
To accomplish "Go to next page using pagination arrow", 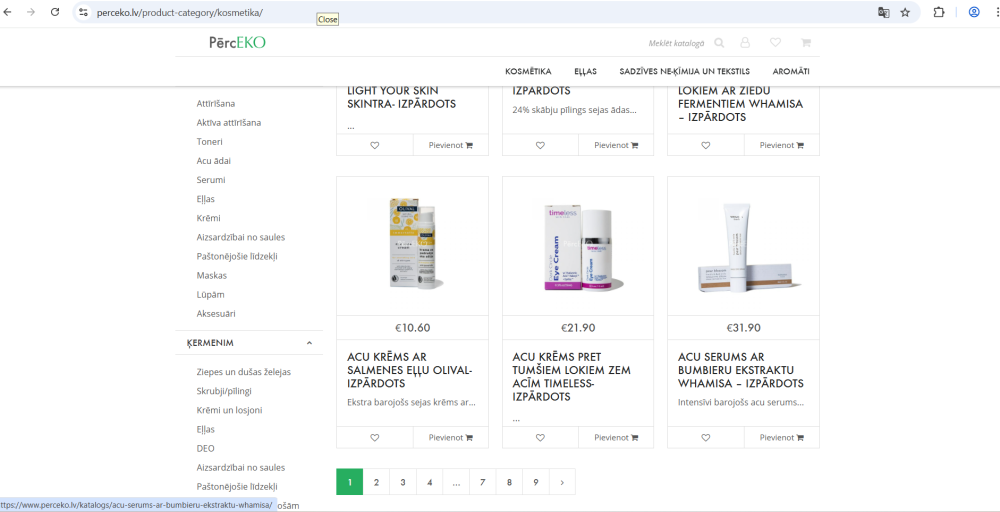I will [x=562, y=482].
